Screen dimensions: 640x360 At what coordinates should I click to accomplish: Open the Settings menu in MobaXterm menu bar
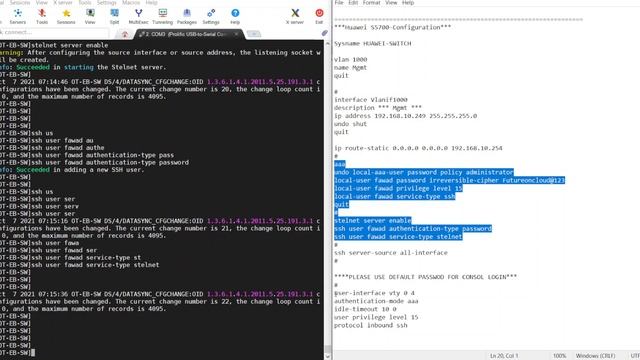pyautogui.click(x=107, y=2)
